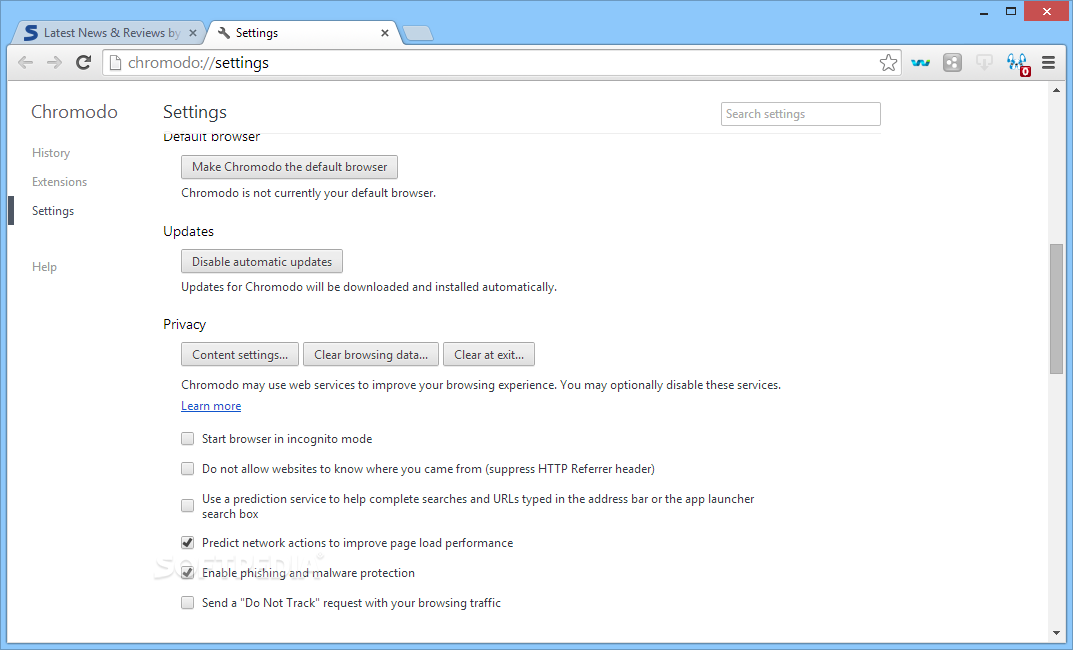Open a new tab
1073x650 pixels.
[417, 33]
